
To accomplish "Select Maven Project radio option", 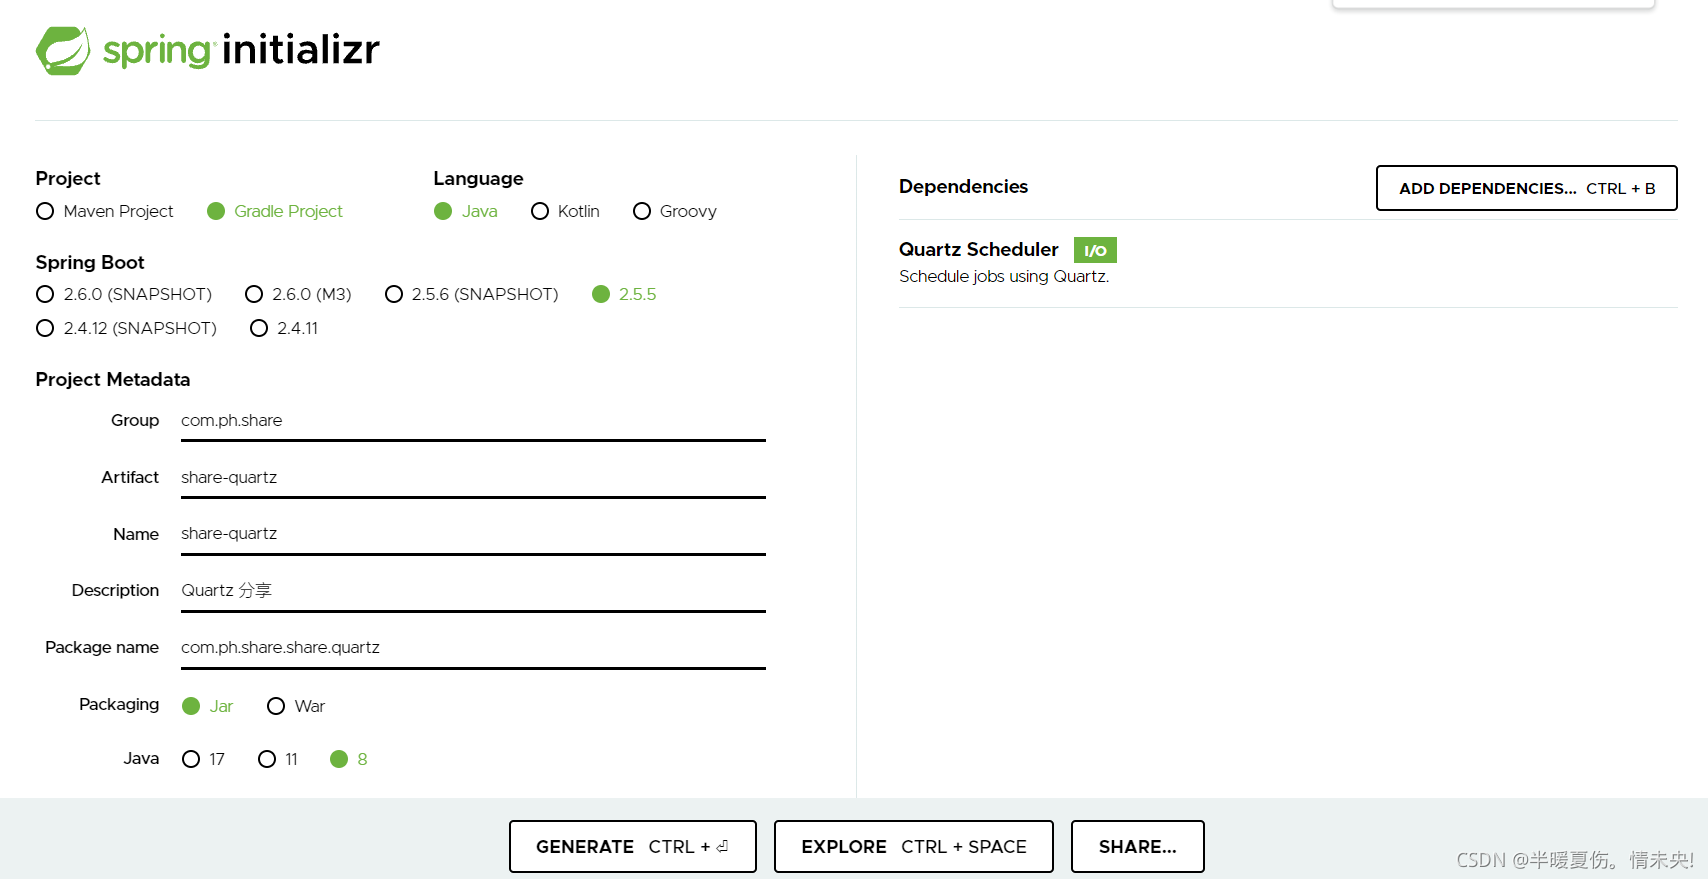I will (105, 211).
